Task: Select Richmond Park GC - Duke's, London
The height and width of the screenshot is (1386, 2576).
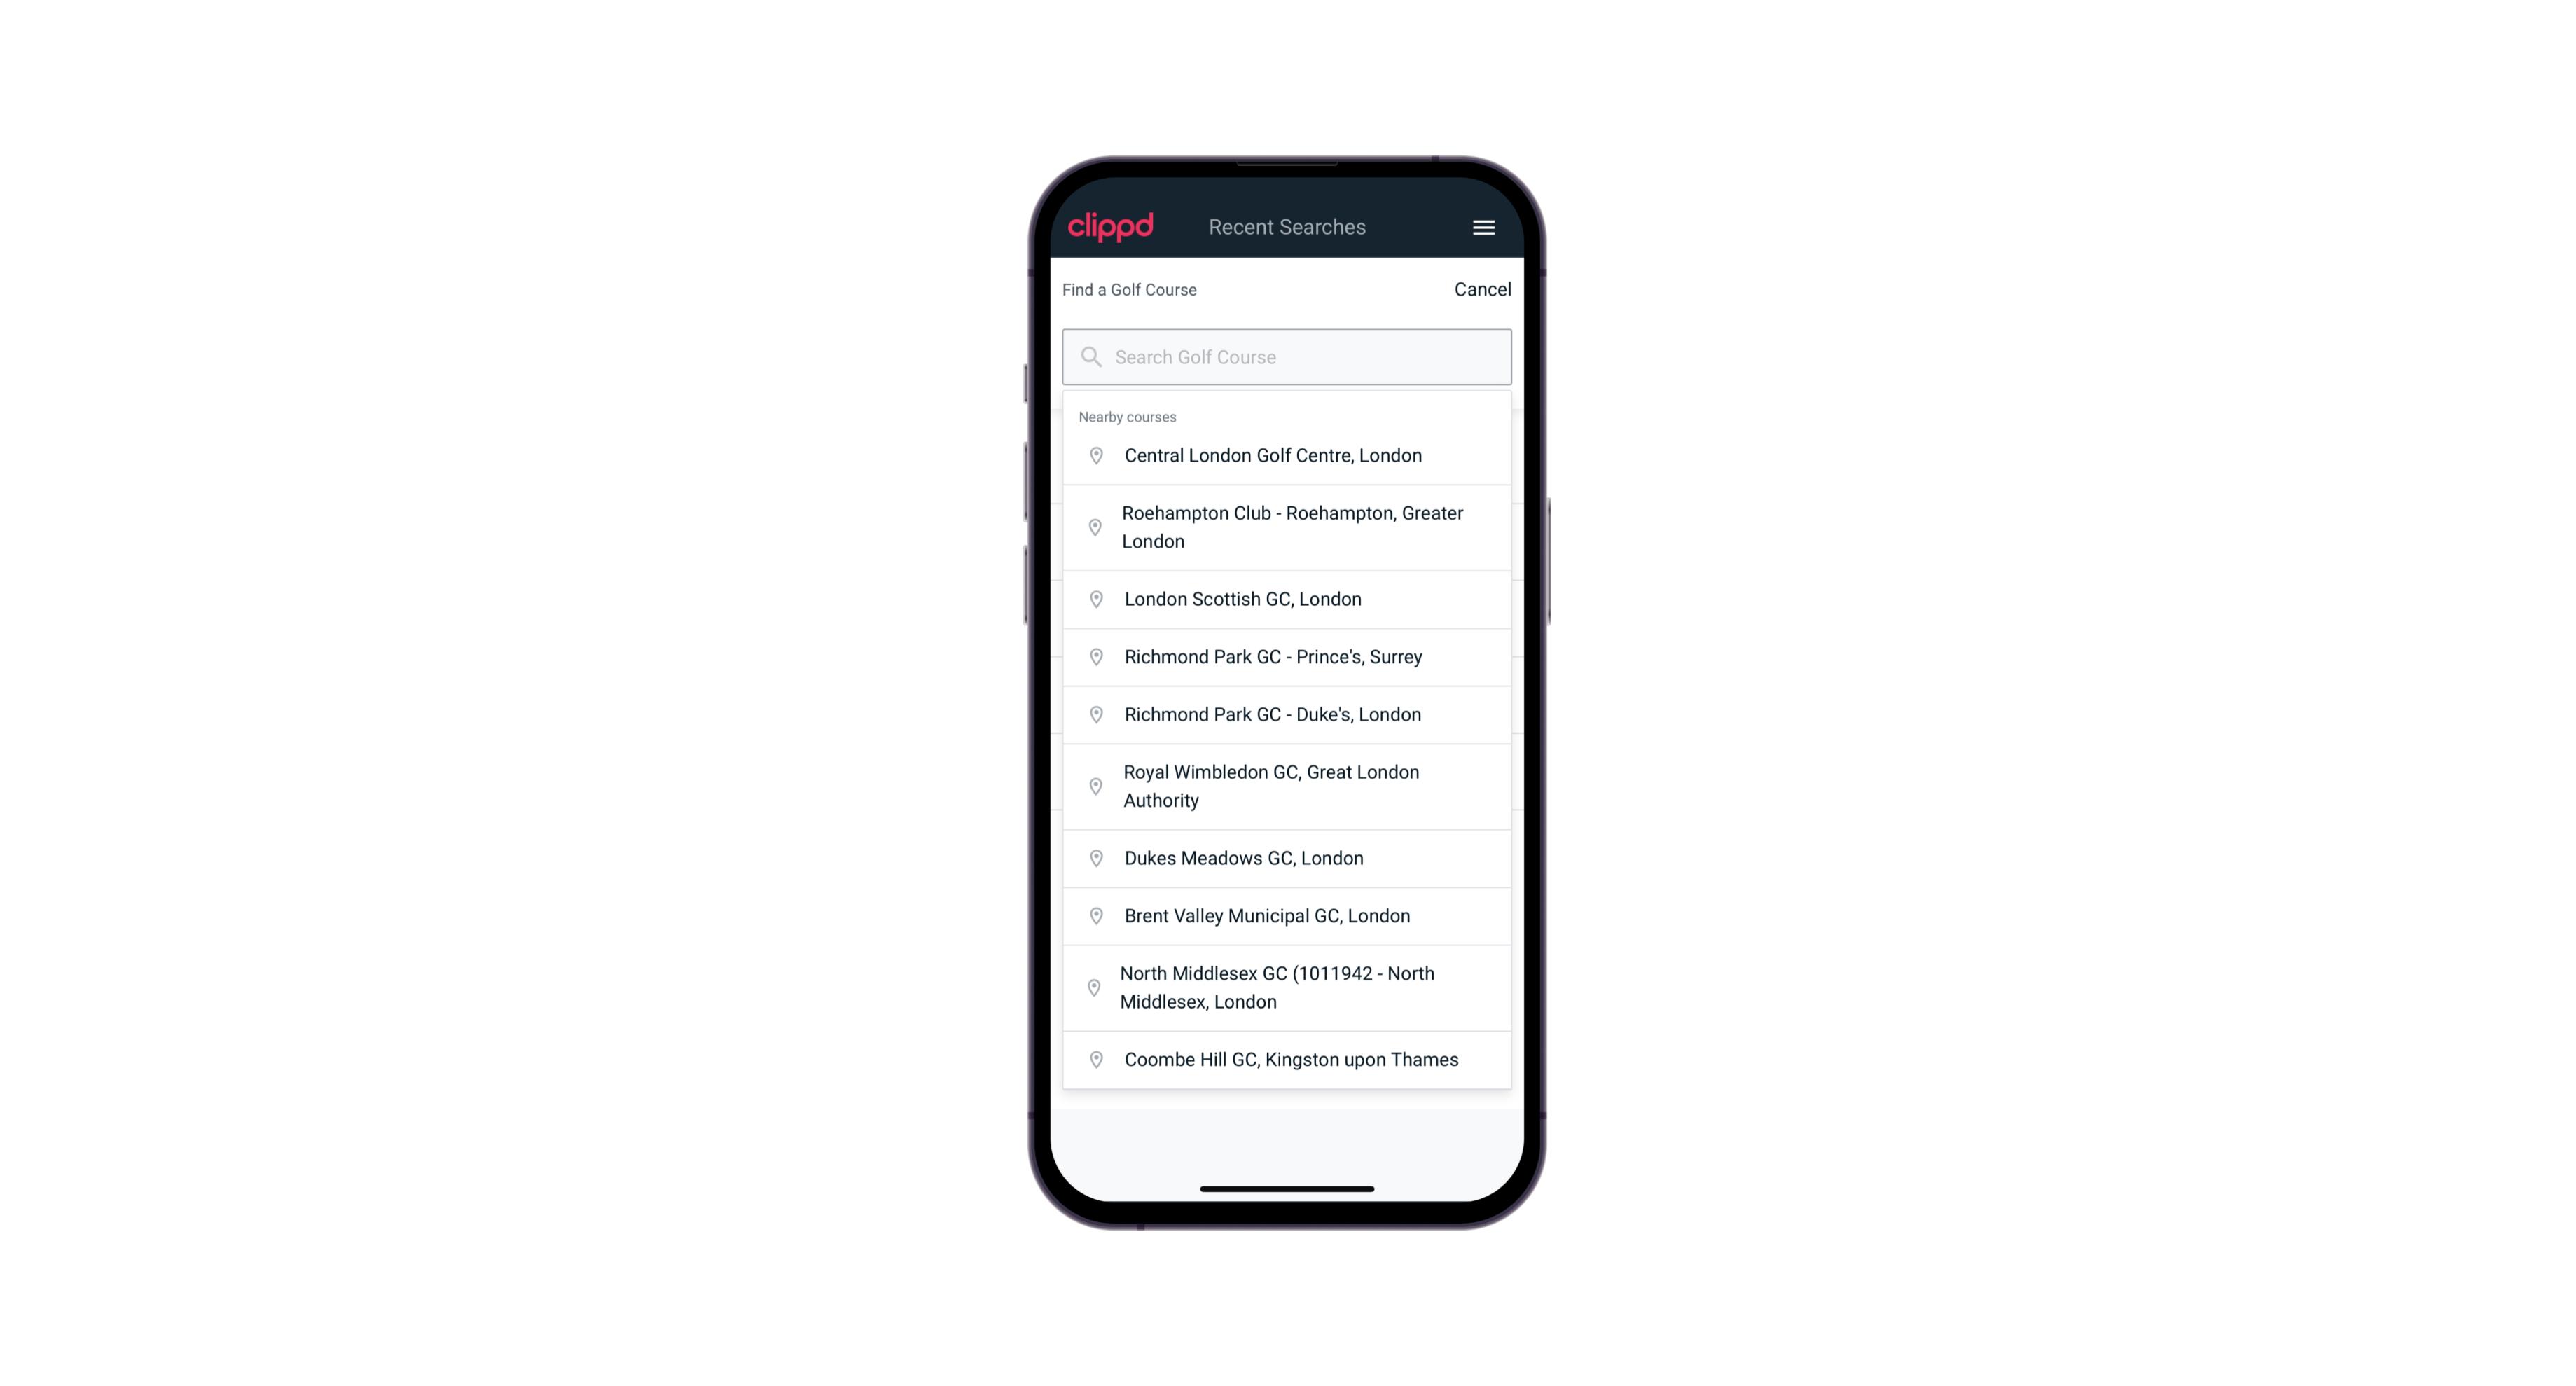Action: coord(1288,714)
